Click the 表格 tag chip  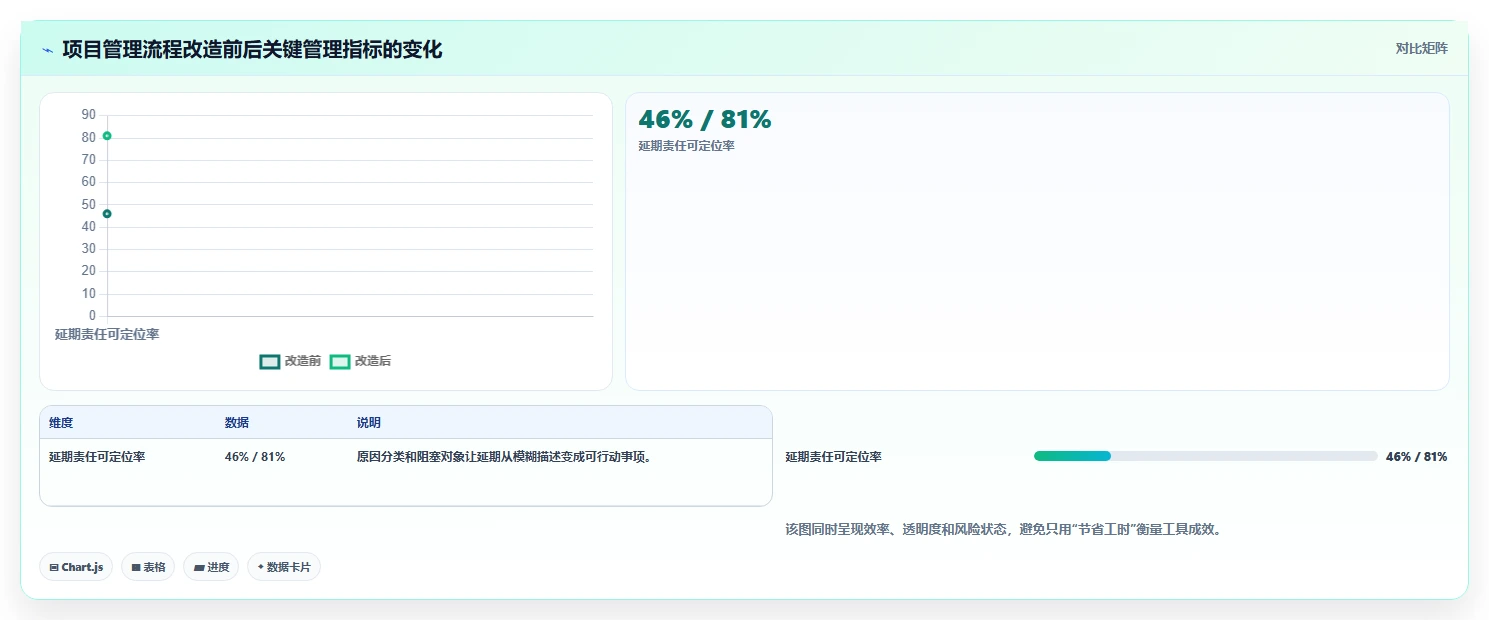pos(148,567)
